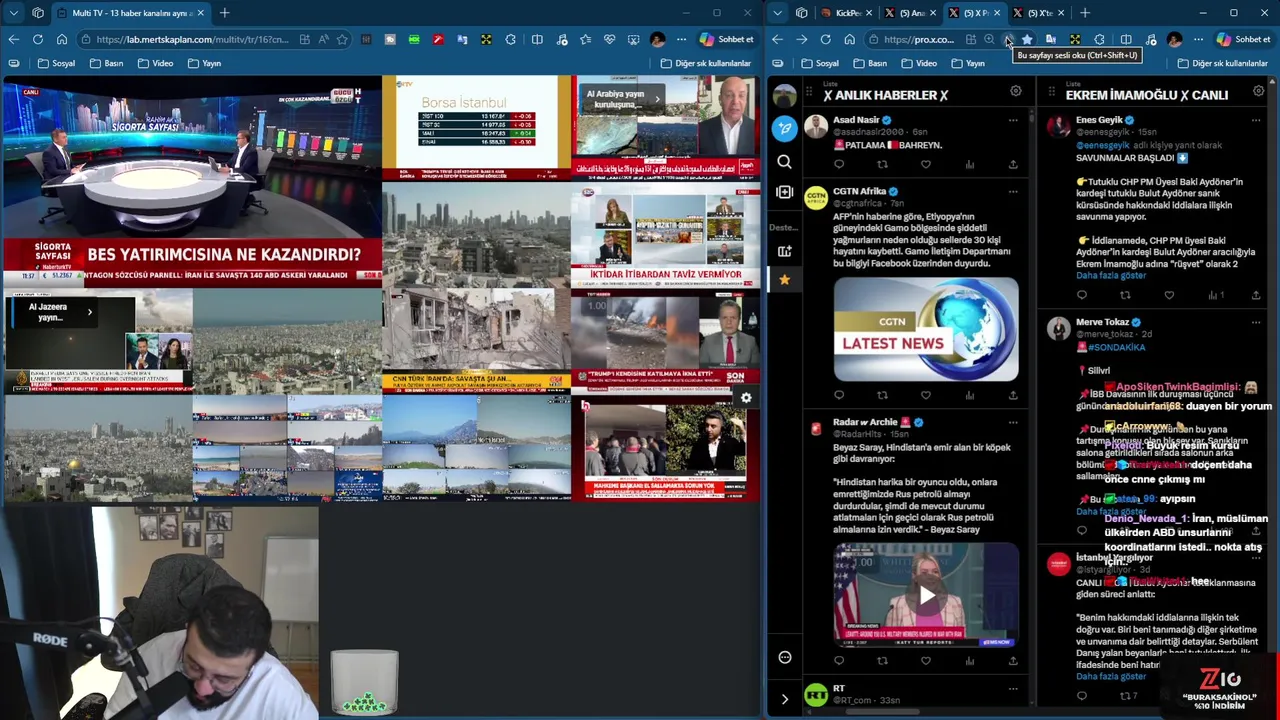Open Basın bookmarks folder in left browser

[106, 63]
